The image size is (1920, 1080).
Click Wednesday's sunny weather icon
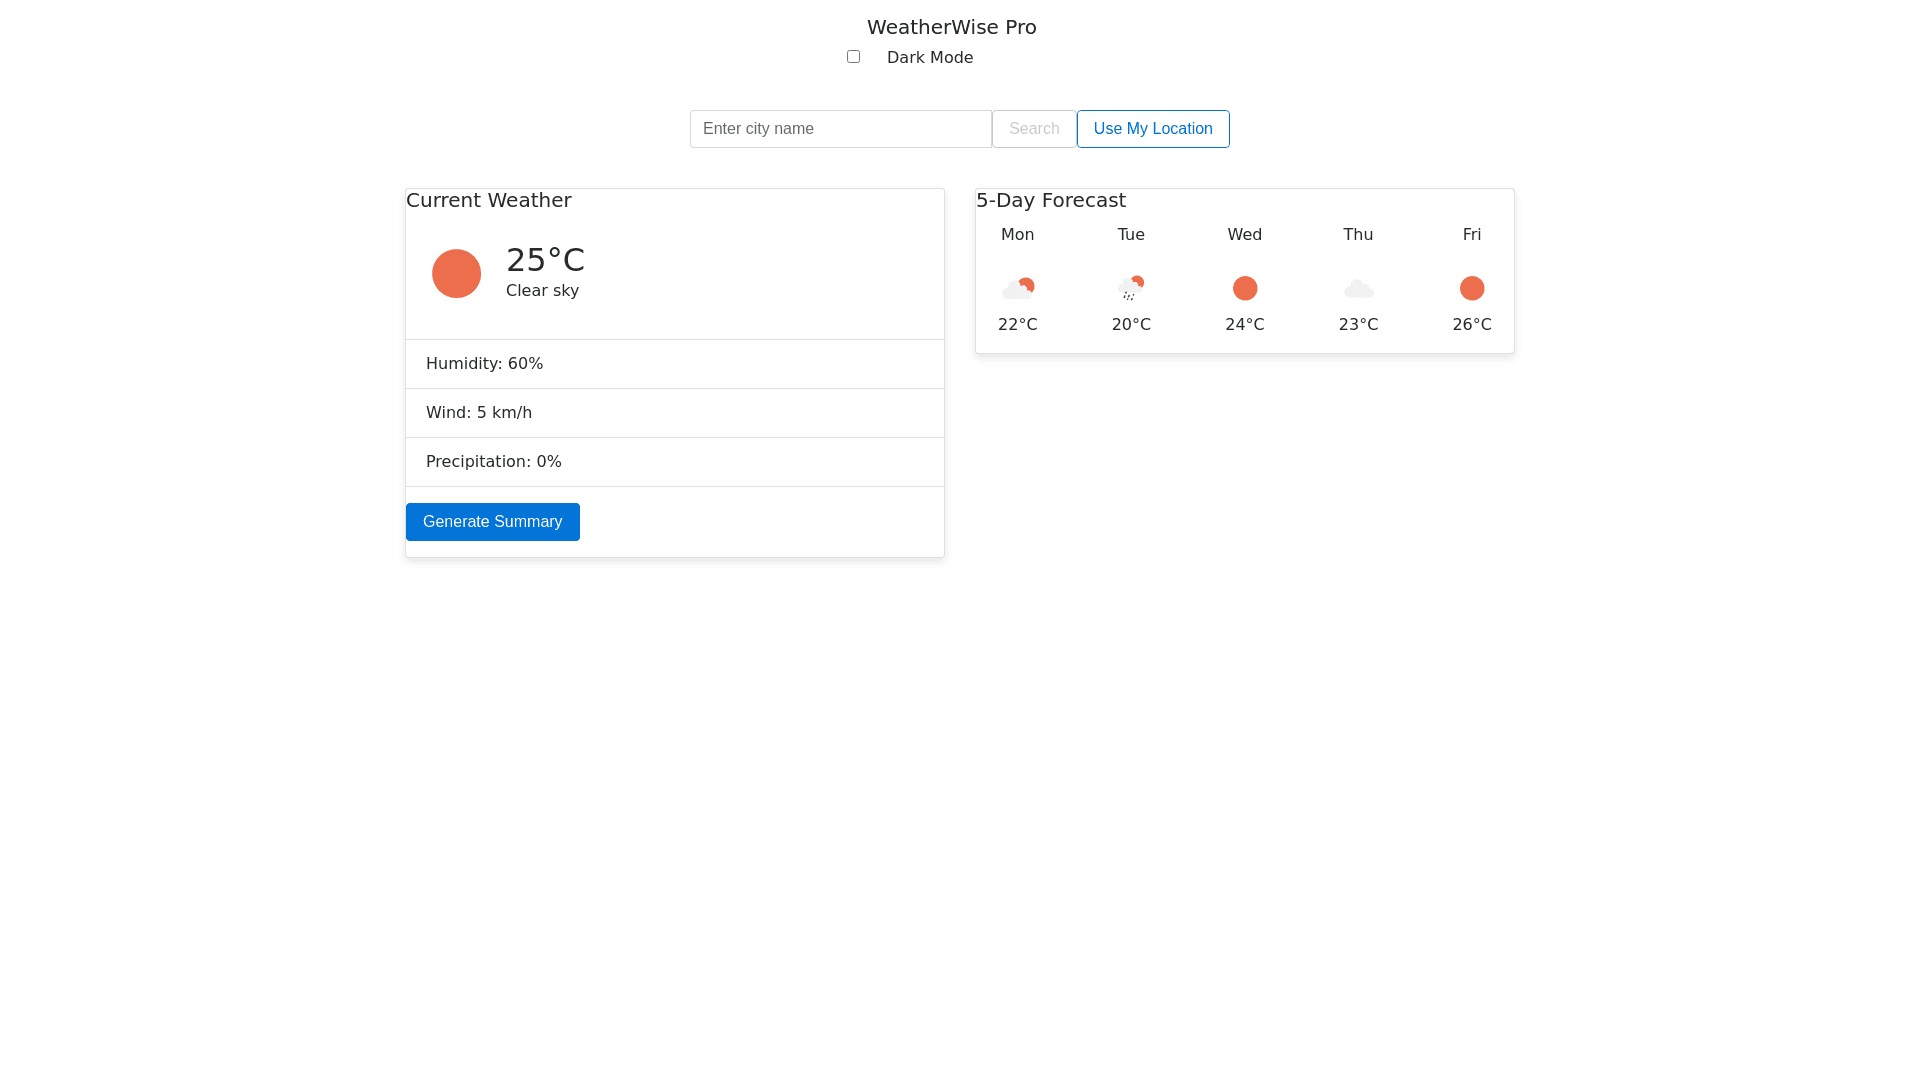point(1245,289)
